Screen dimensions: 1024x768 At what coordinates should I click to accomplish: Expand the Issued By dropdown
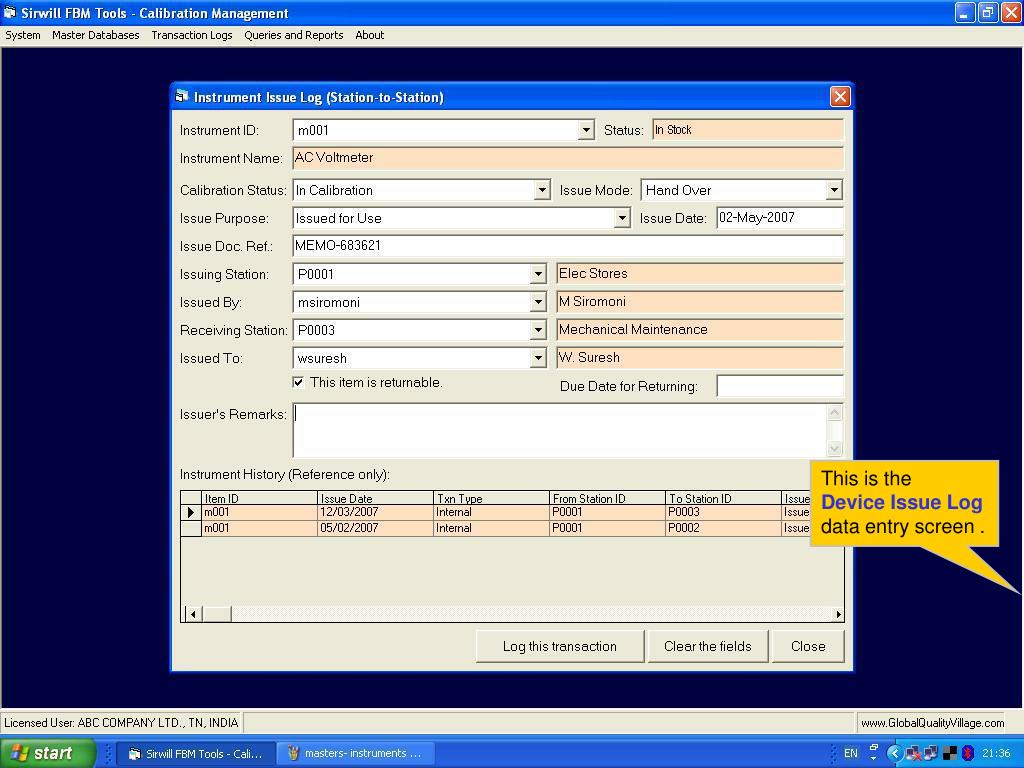tap(537, 302)
